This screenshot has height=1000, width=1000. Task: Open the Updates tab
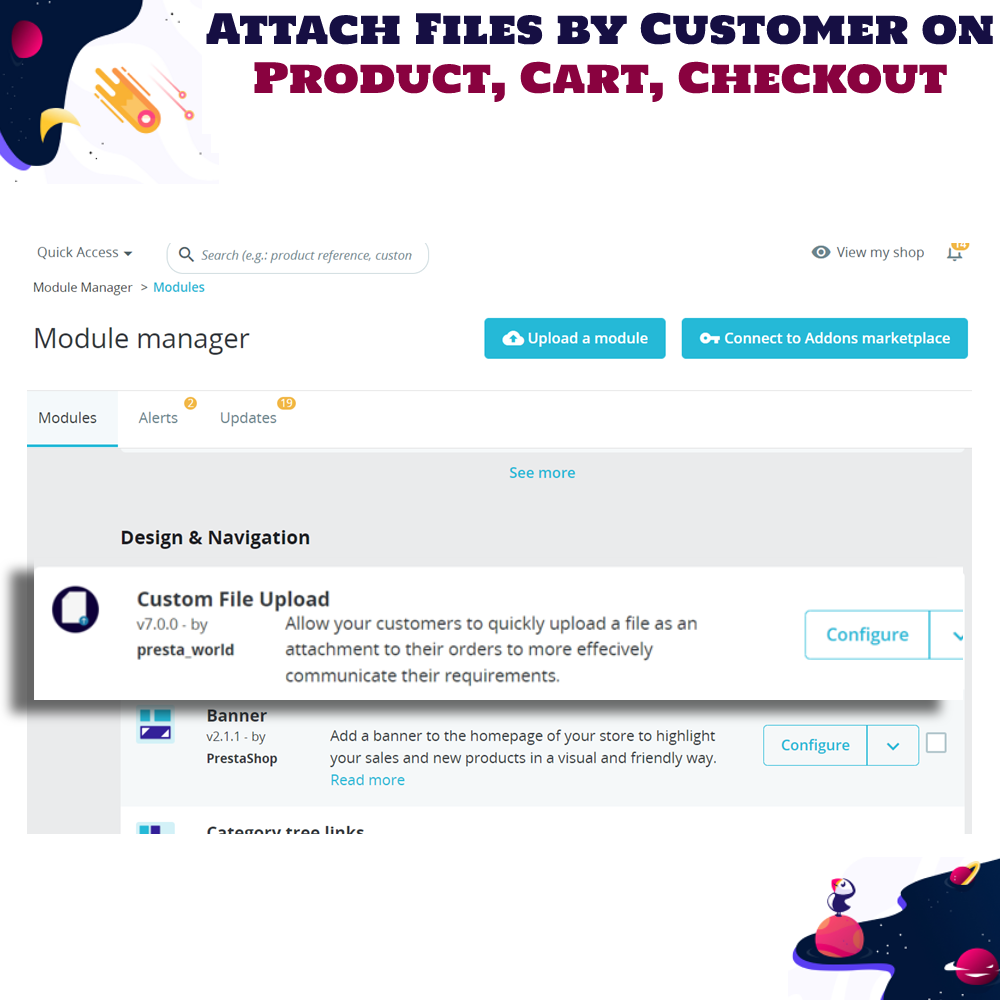point(248,418)
